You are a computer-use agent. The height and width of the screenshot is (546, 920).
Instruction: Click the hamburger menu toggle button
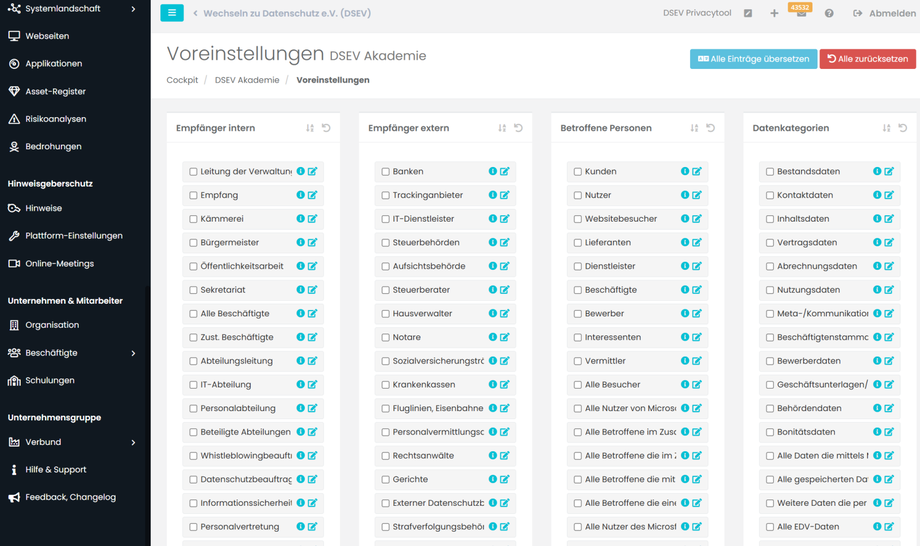click(172, 13)
